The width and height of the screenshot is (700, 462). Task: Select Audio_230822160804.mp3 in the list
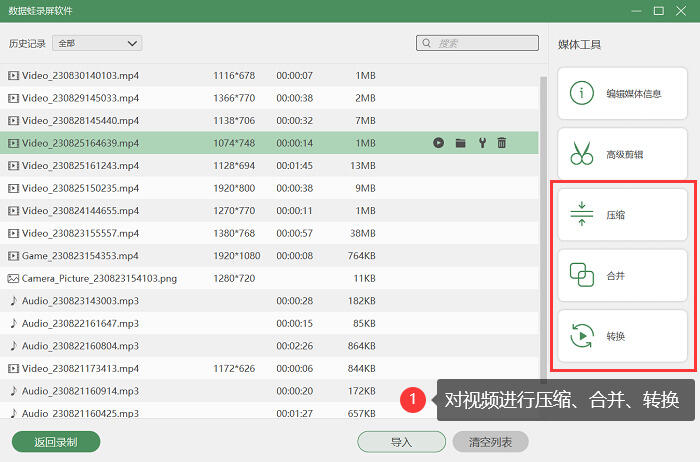[x=269, y=346]
